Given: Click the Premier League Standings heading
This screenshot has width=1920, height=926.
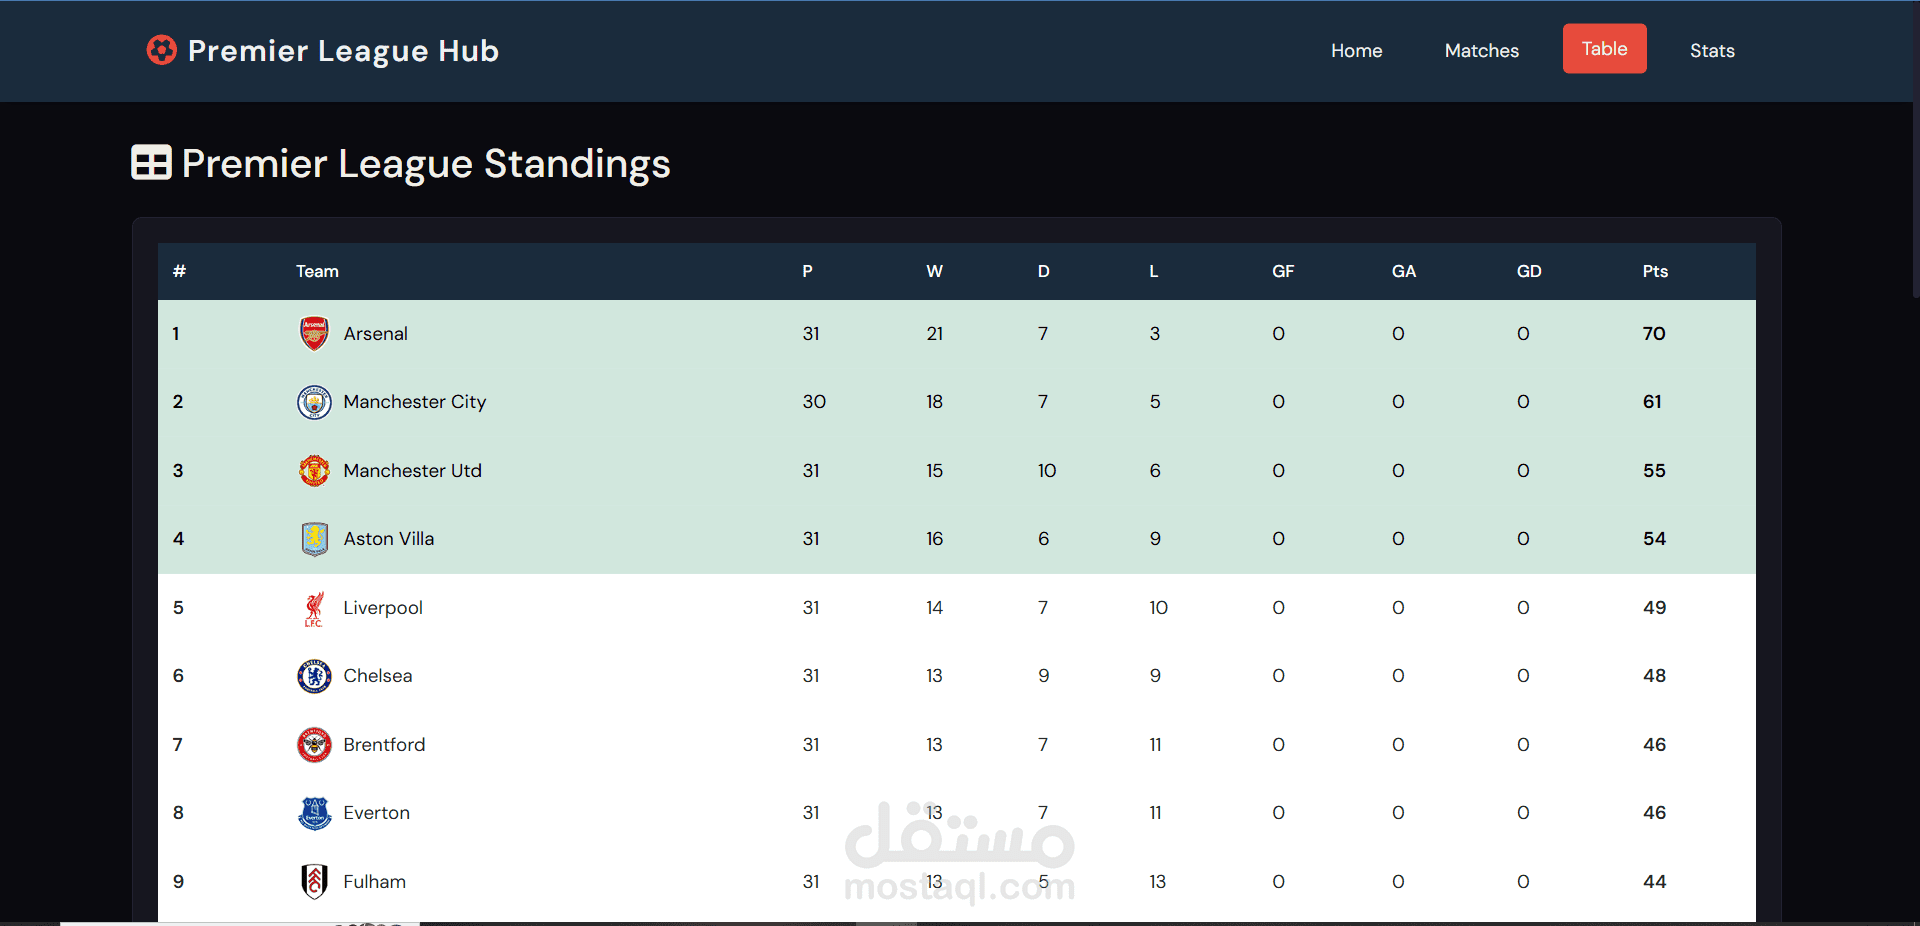Looking at the screenshot, I should (426, 164).
